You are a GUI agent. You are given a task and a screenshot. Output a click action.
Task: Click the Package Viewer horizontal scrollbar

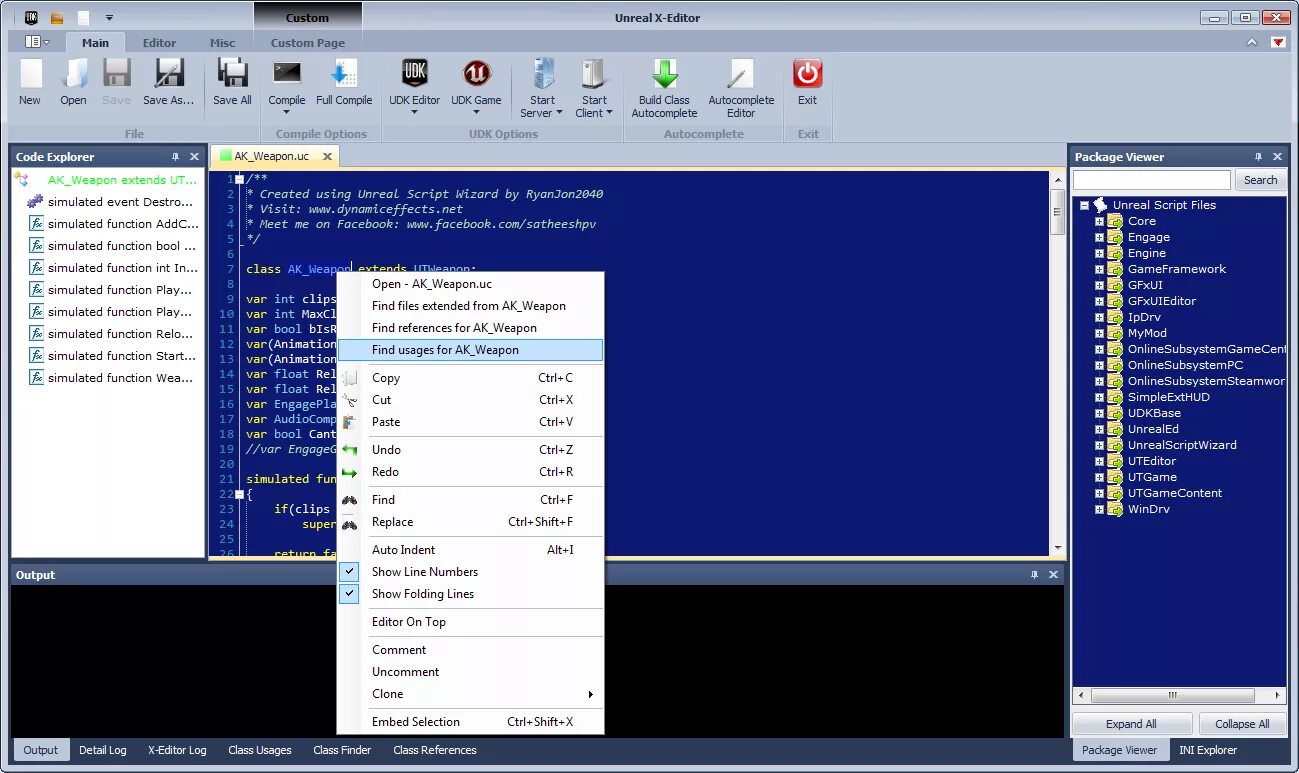1179,695
